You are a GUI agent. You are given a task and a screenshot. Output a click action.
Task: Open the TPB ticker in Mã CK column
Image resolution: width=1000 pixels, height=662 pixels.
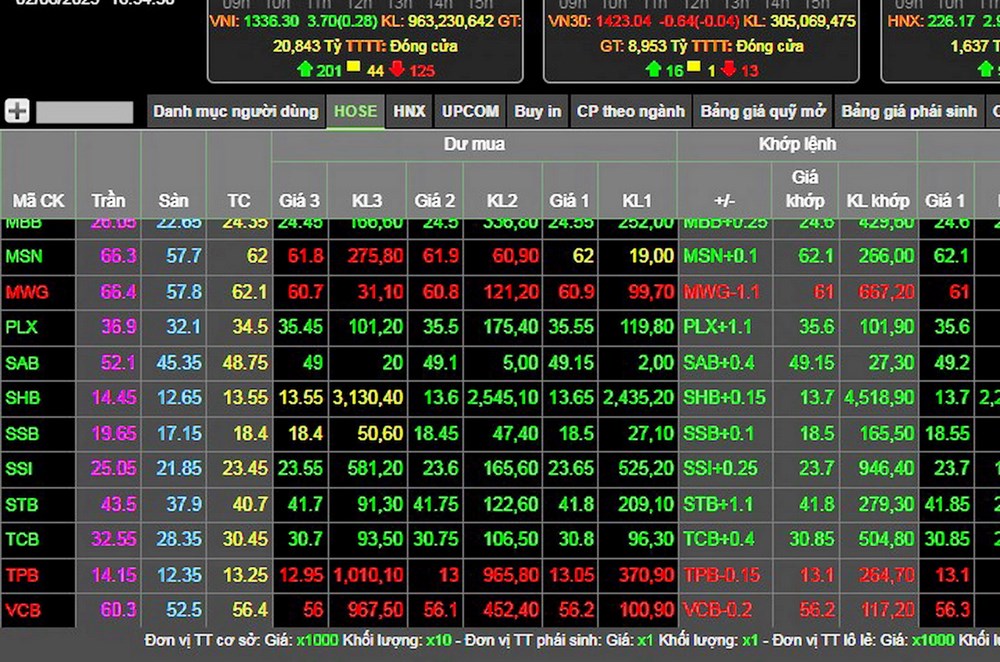coord(22,575)
